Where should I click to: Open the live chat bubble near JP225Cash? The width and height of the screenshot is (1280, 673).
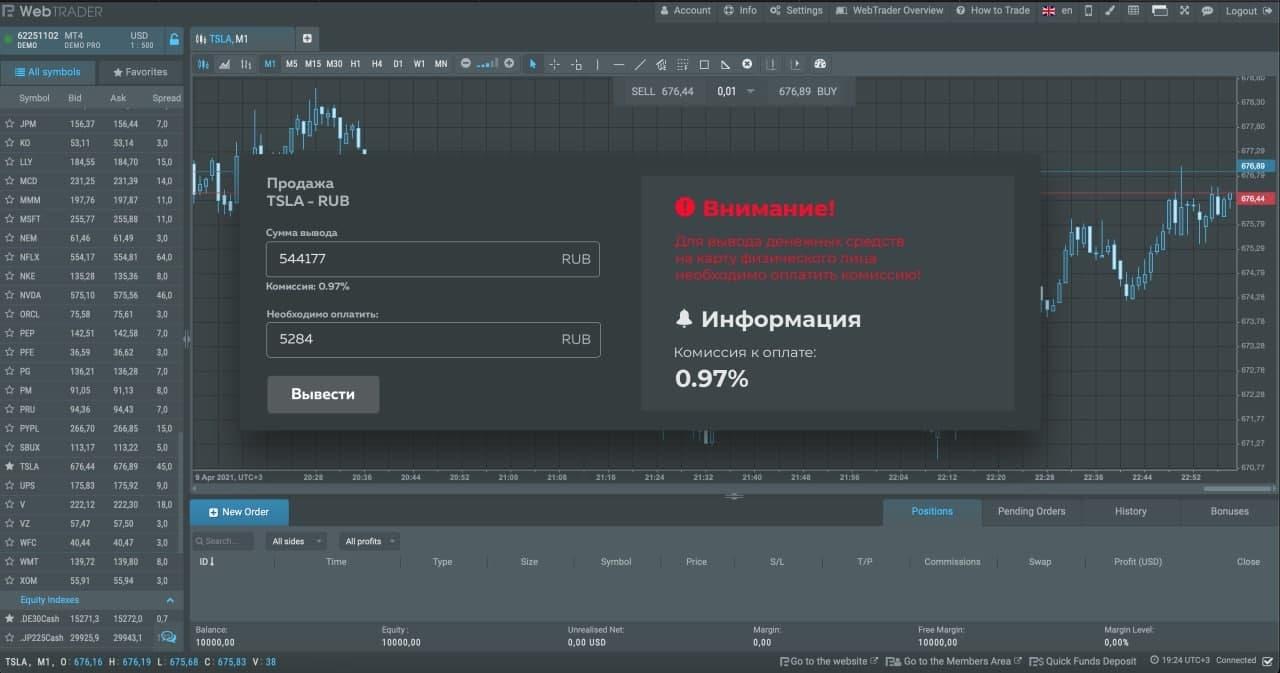pos(168,637)
